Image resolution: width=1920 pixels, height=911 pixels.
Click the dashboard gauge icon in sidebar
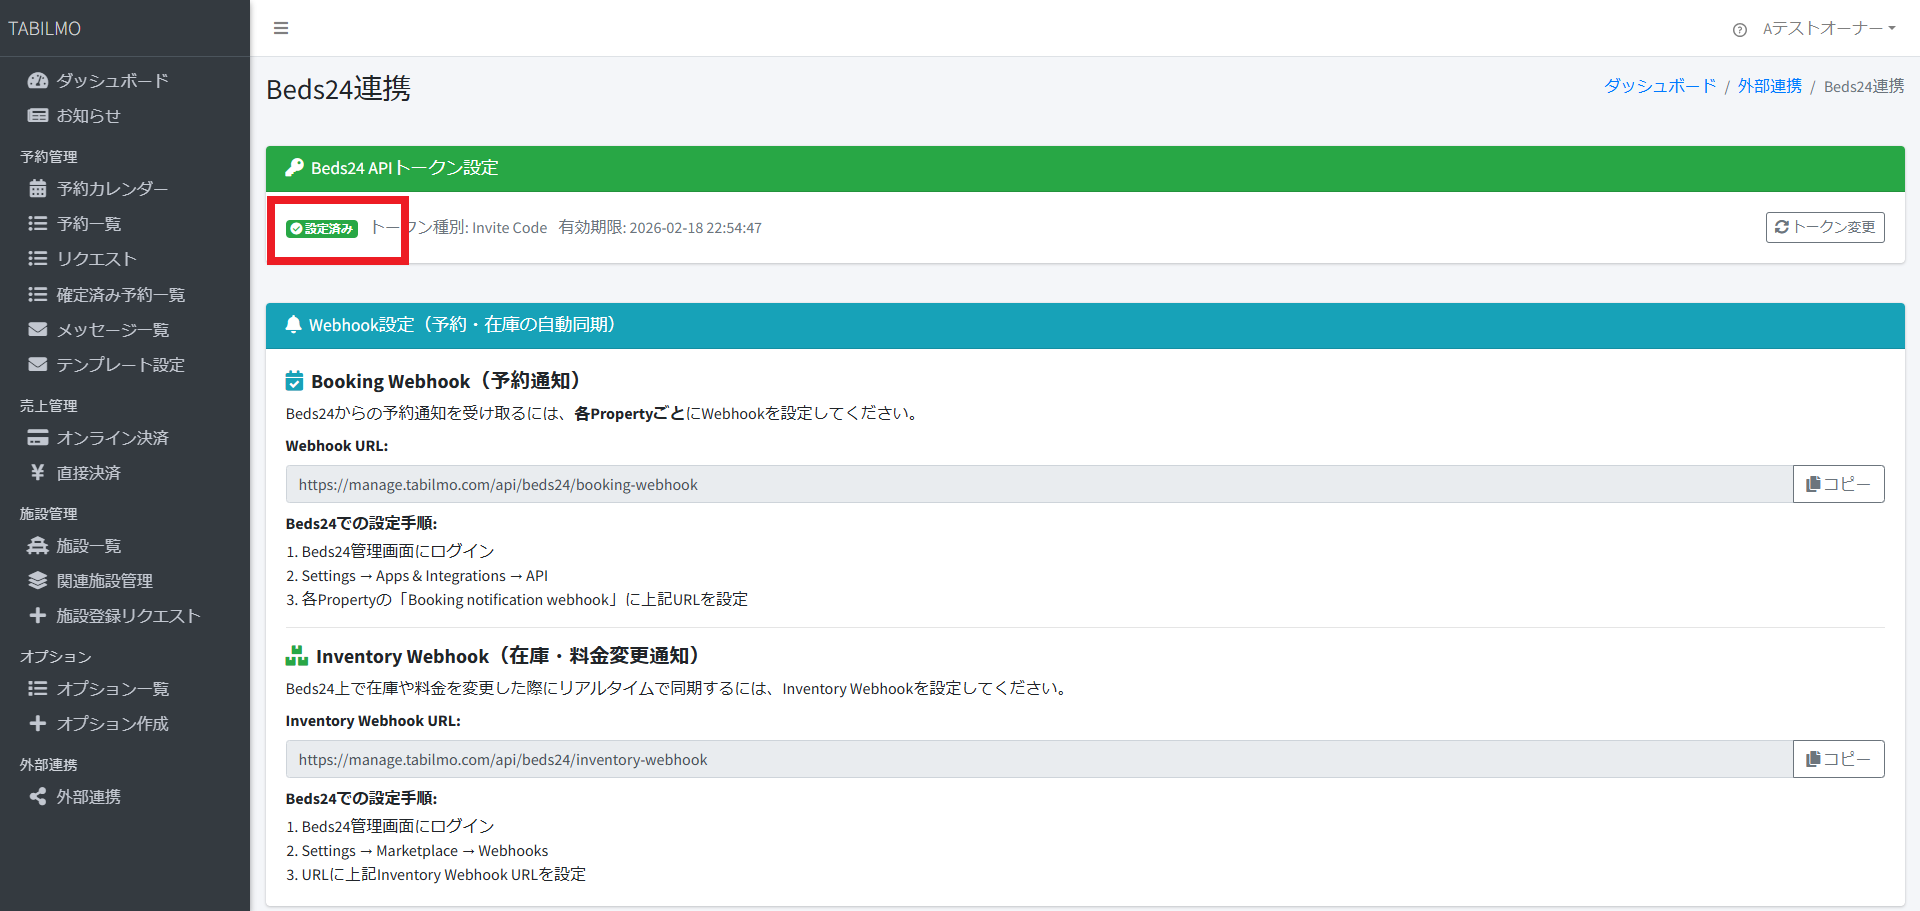(38, 81)
